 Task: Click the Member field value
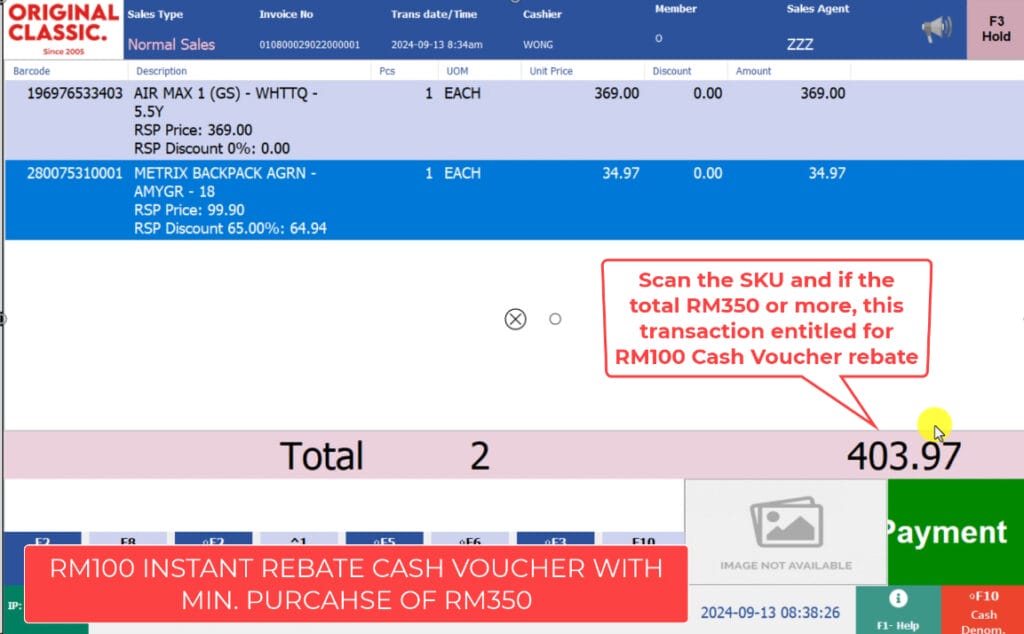658,39
